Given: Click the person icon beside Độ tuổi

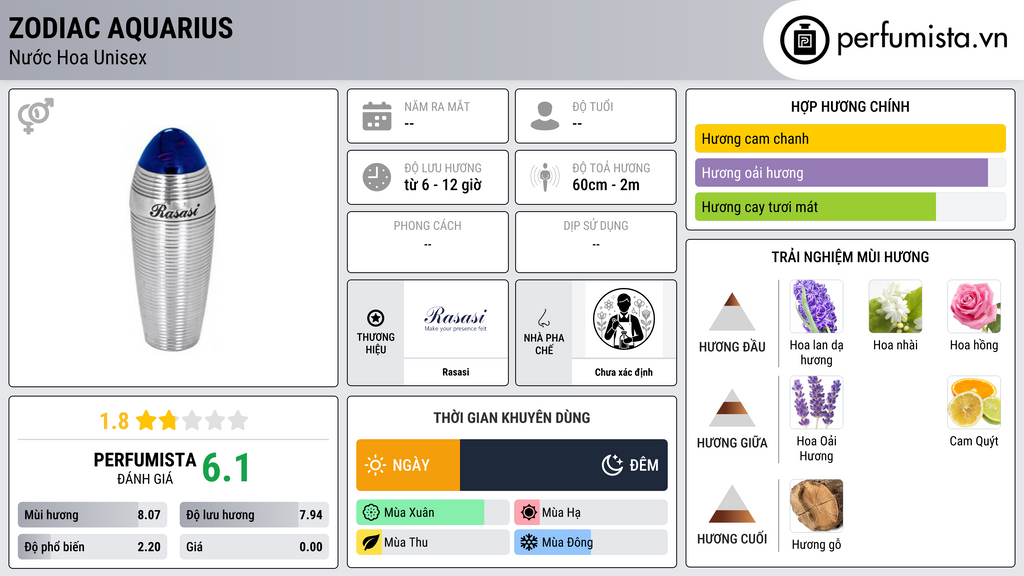Looking at the screenshot, I should [x=545, y=116].
